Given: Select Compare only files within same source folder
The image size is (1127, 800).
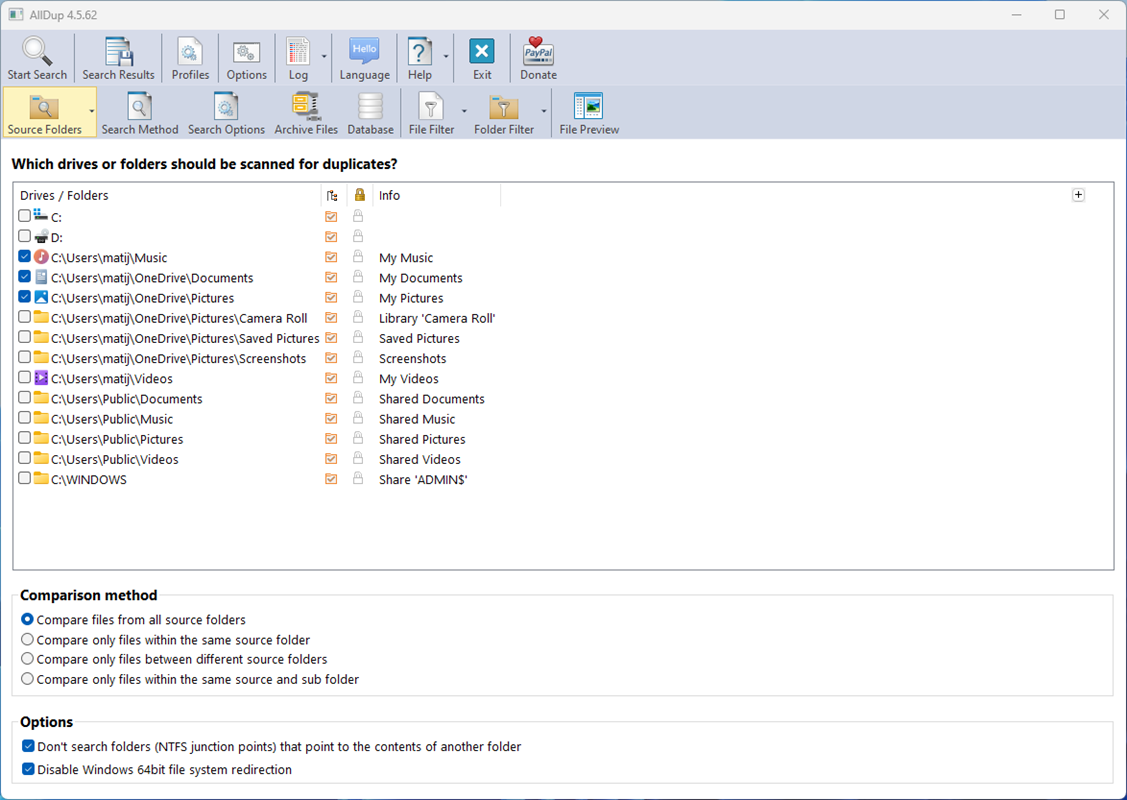Looking at the screenshot, I should (x=27, y=639).
